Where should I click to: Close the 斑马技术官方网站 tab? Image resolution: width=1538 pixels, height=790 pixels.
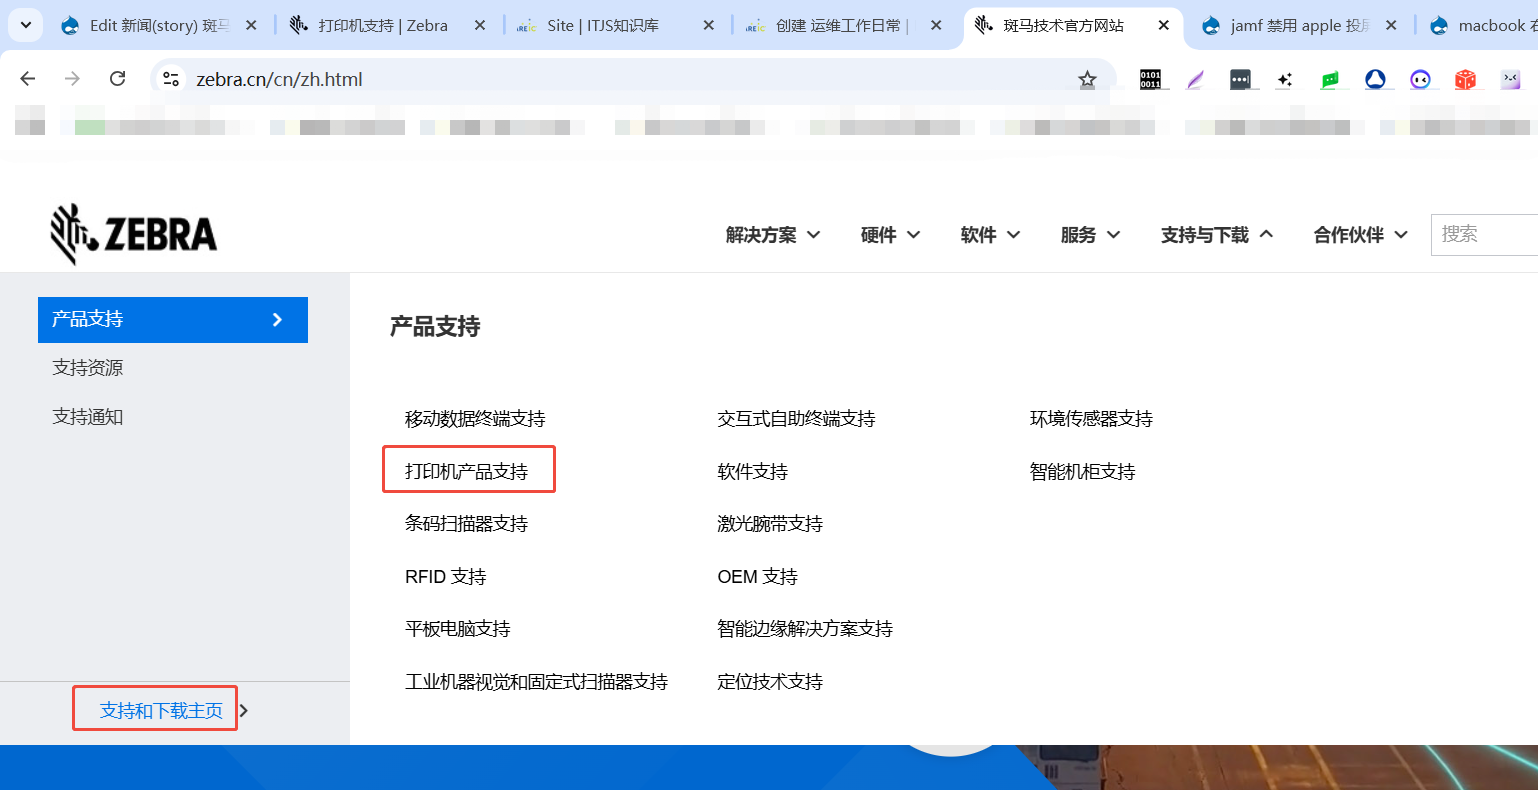coord(1163,25)
